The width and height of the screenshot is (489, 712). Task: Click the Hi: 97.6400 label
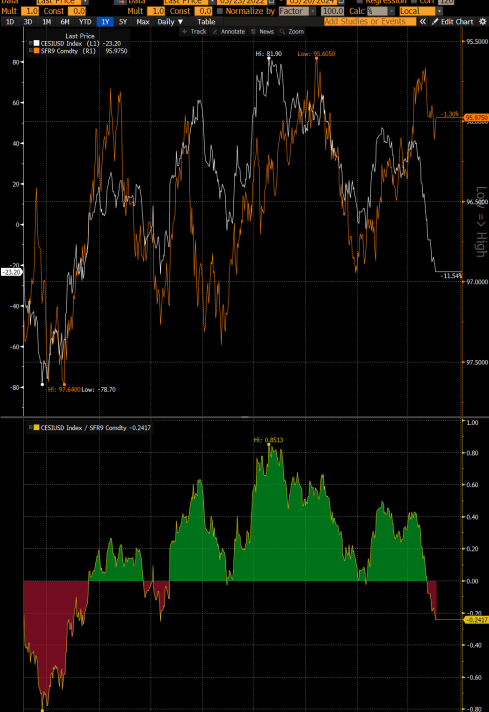click(64, 390)
